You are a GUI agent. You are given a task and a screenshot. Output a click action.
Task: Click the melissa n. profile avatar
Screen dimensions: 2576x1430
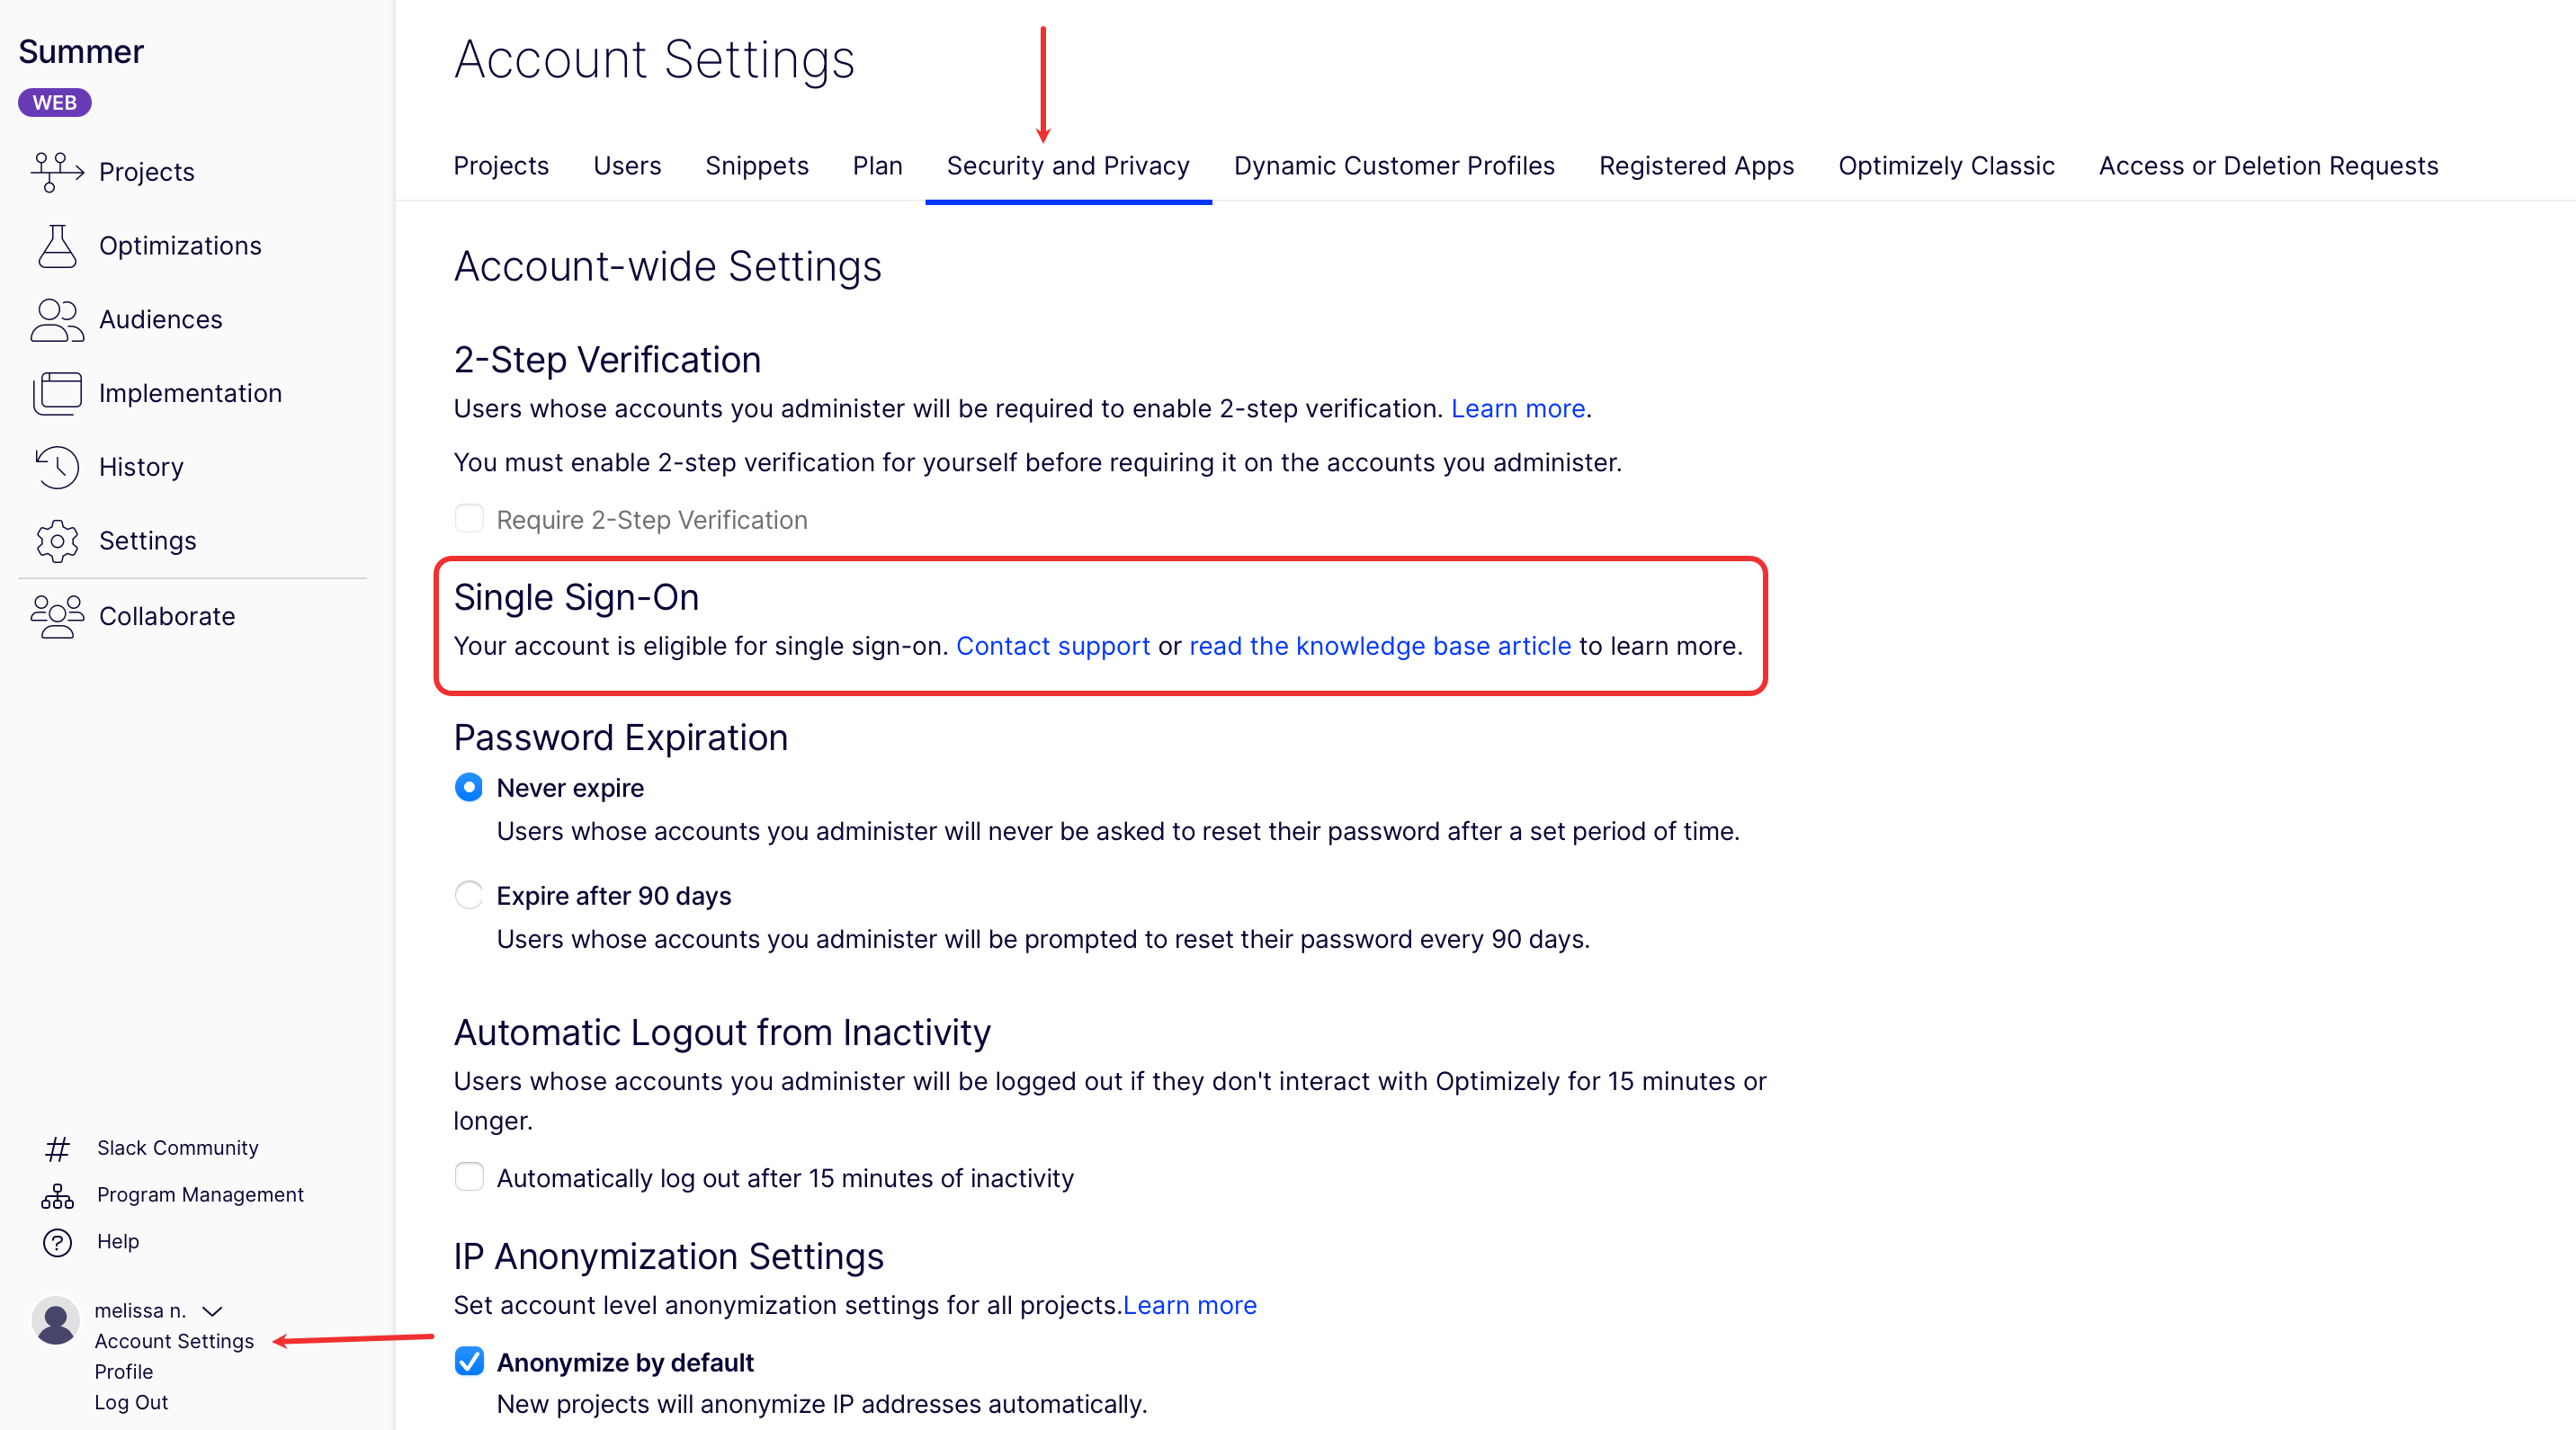(56, 1321)
